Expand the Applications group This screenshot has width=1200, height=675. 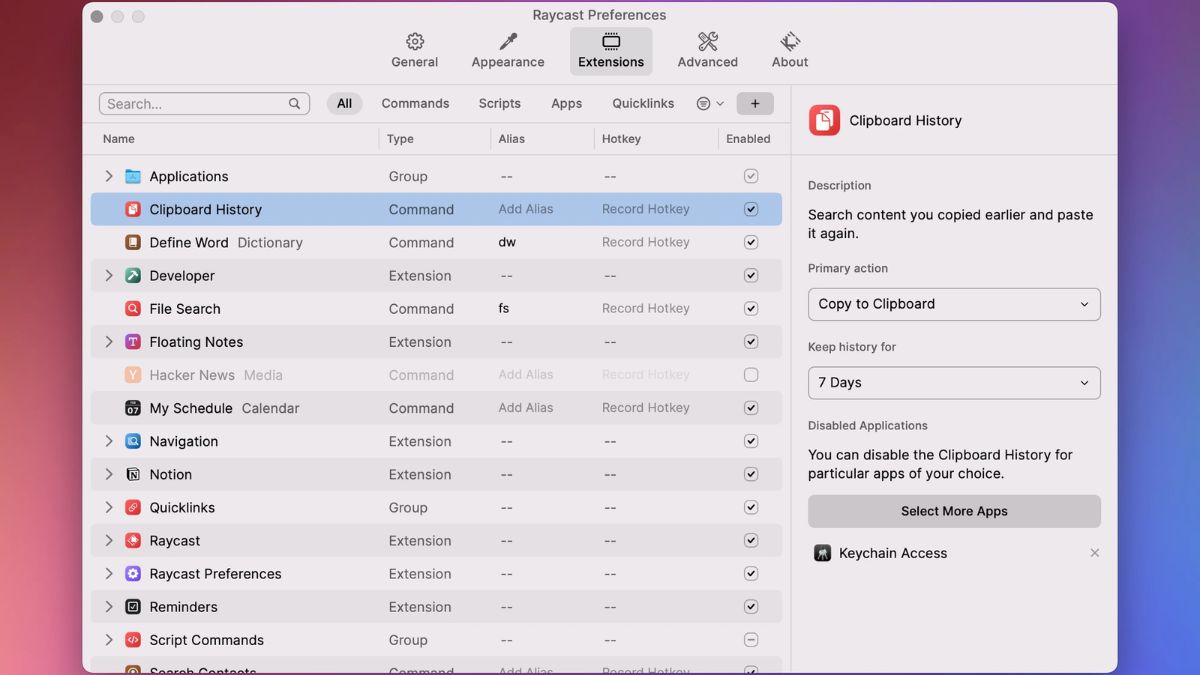[x=109, y=176]
